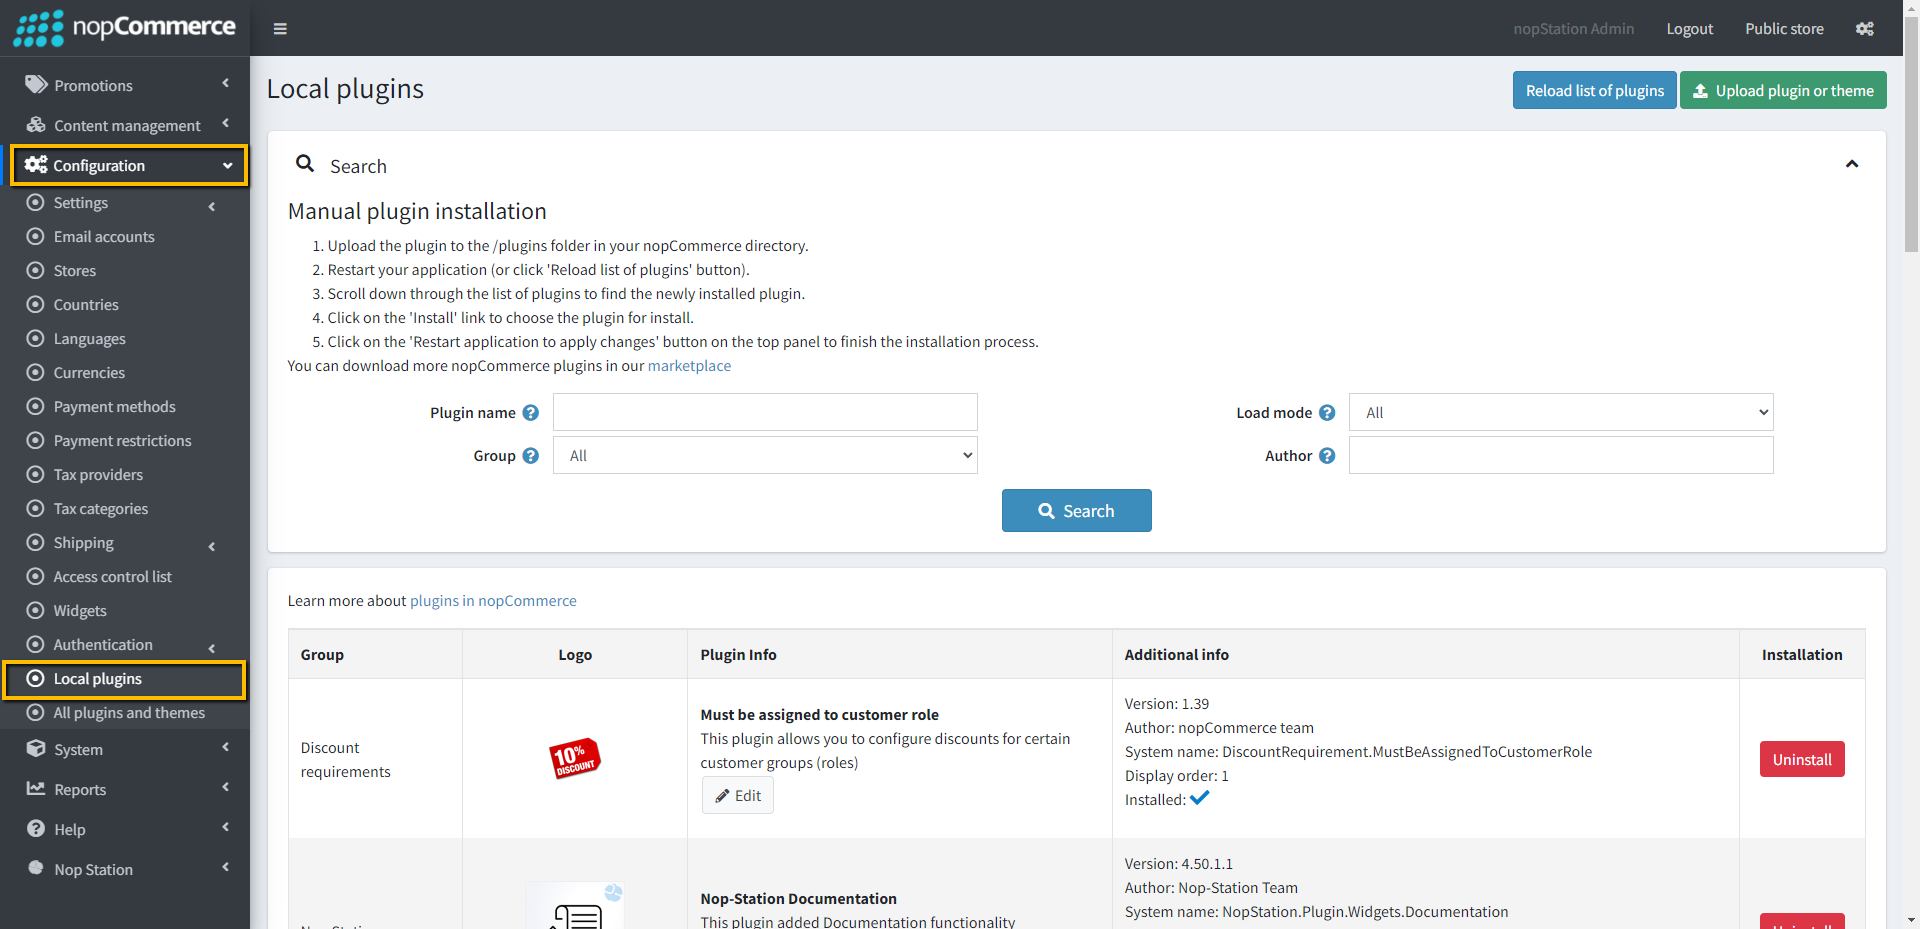Click help icon beside Load mode
The width and height of the screenshot is (1920, 929).
click(x=1327, y=413)
